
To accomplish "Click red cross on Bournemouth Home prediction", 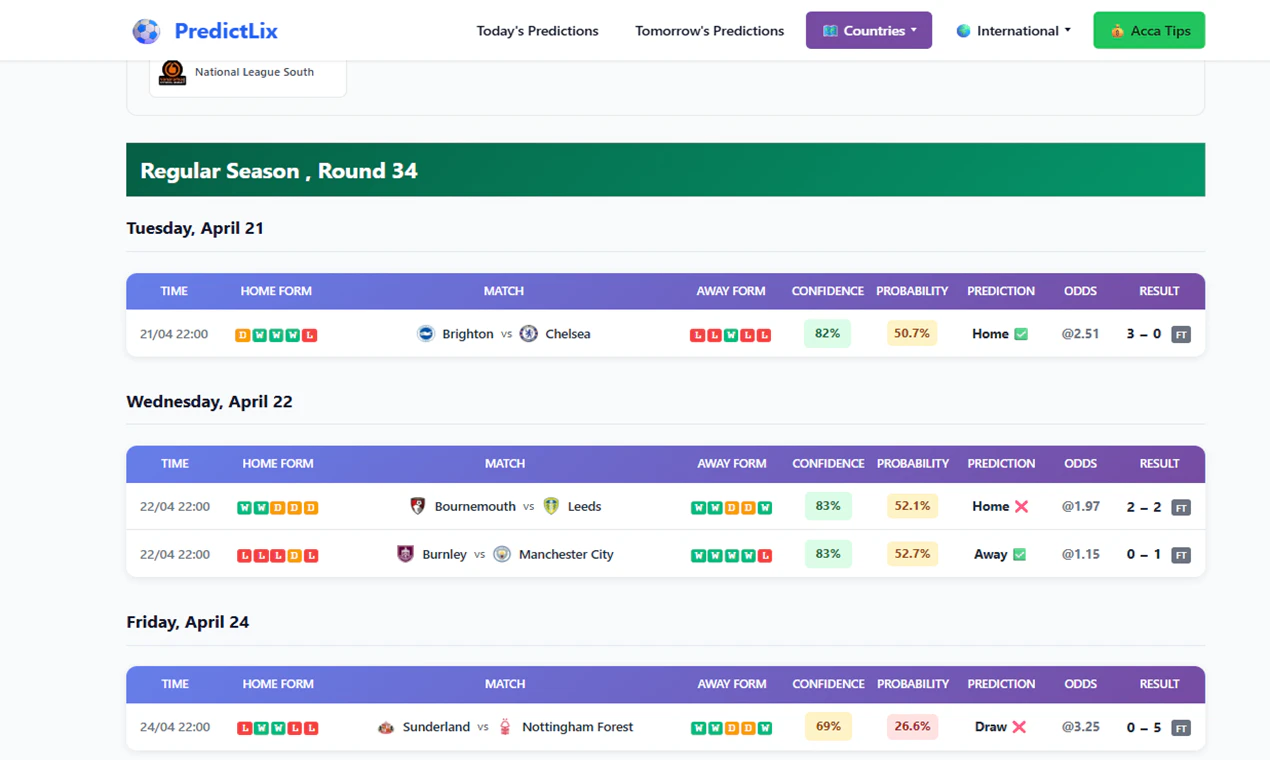I will (1021, 506).
